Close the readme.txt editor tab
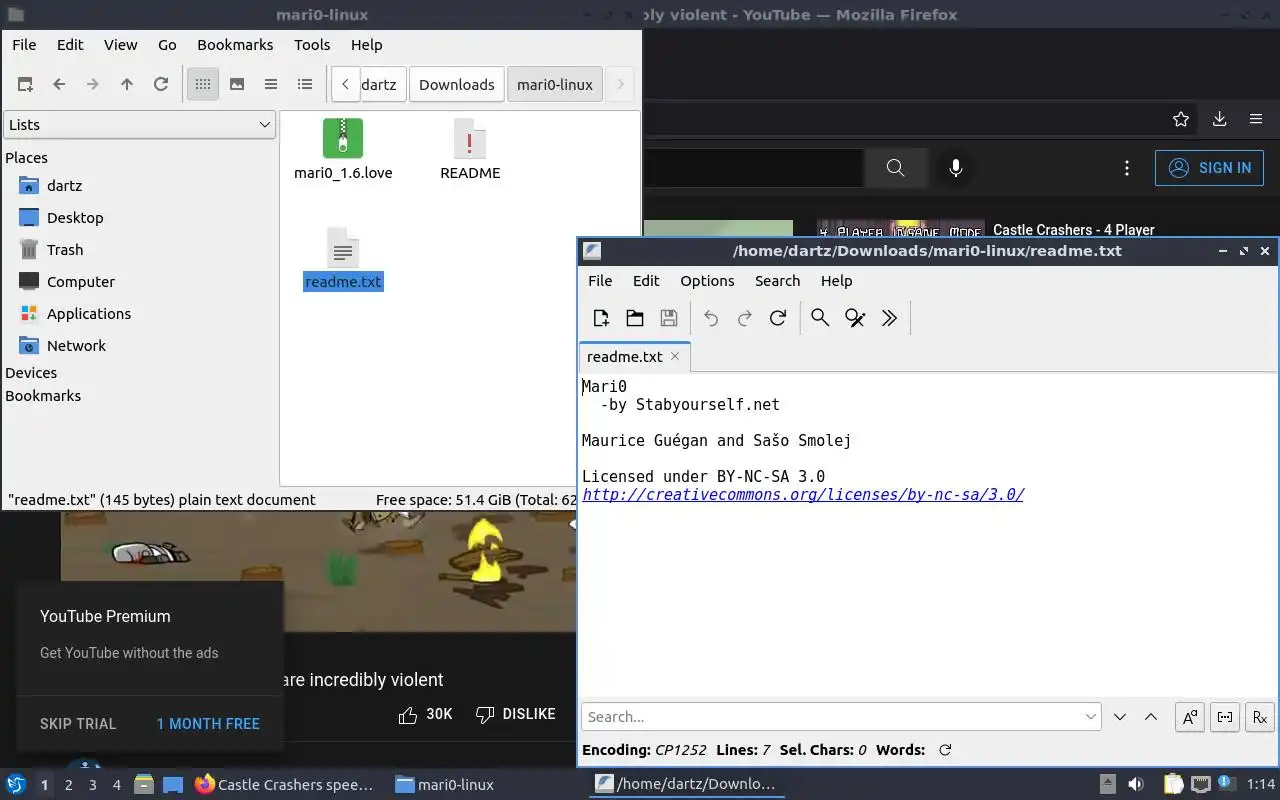This screenshot has height=800, width=1280. 675,356
